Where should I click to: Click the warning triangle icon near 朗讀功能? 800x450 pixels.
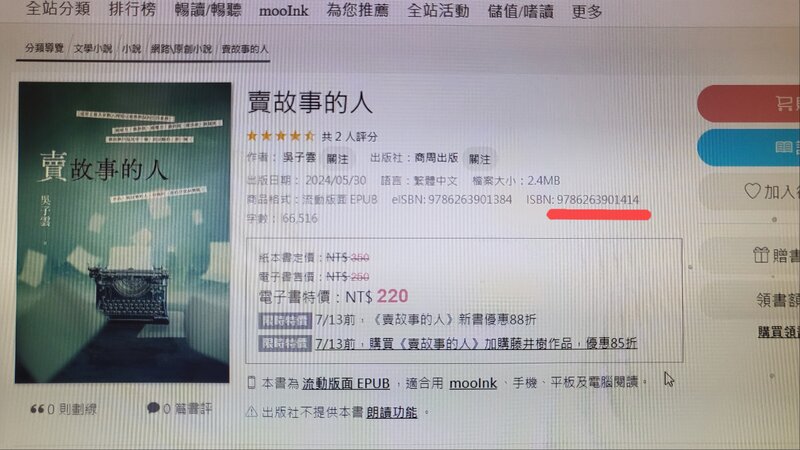[252, 412]
